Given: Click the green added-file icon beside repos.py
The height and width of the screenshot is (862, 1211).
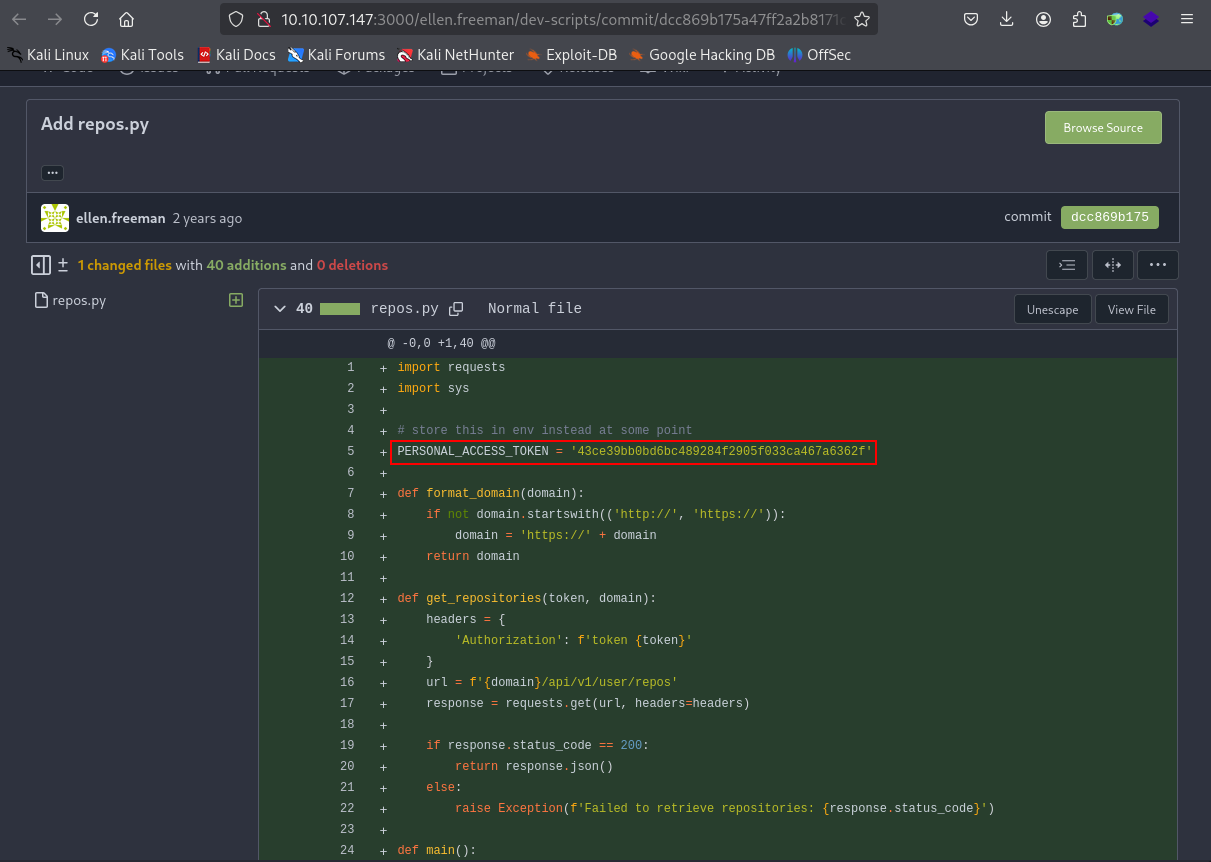Looking at the screenshot, I should [x=236, y=300].
